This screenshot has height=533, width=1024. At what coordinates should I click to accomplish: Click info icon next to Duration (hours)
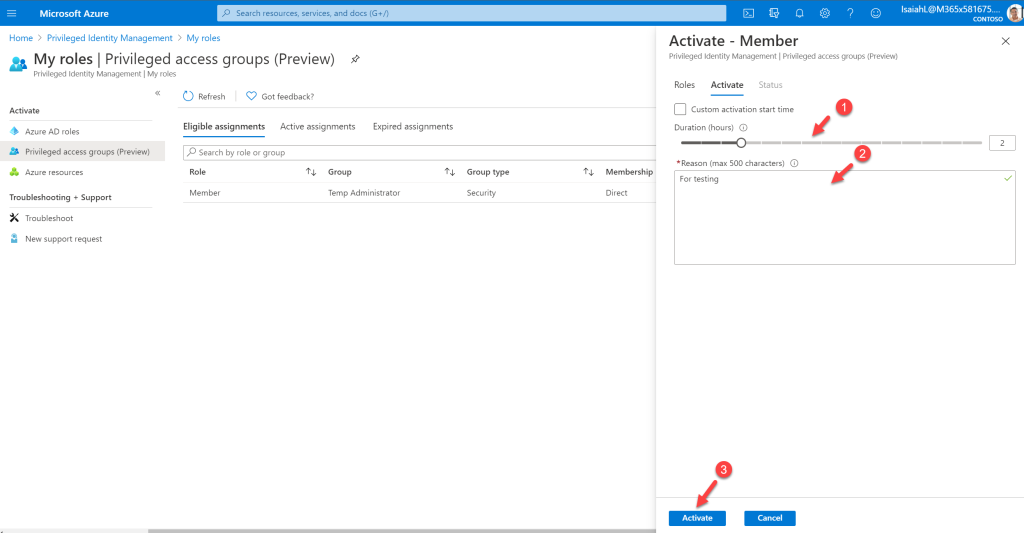pyautogui.click(x=743, y=127)
